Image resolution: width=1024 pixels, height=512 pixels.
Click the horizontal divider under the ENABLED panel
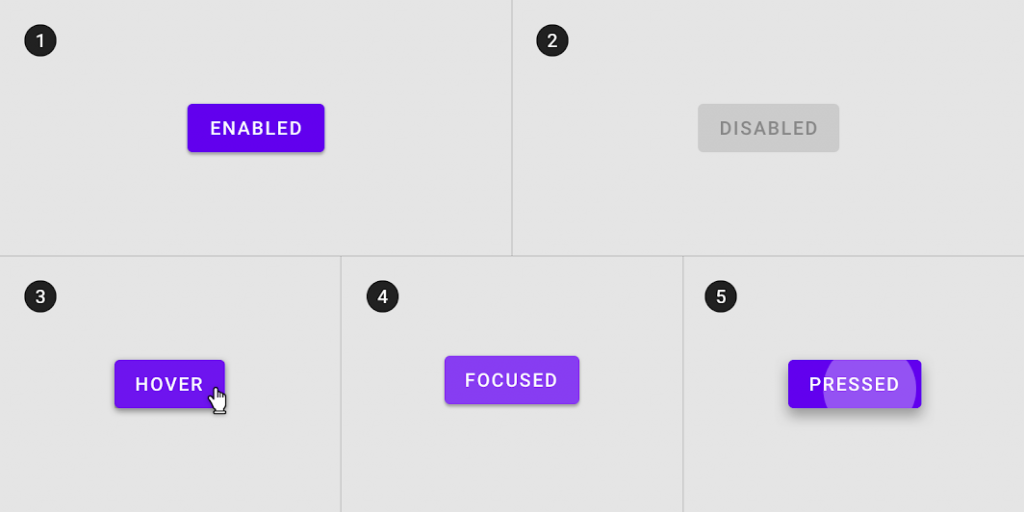coord(256,256)
